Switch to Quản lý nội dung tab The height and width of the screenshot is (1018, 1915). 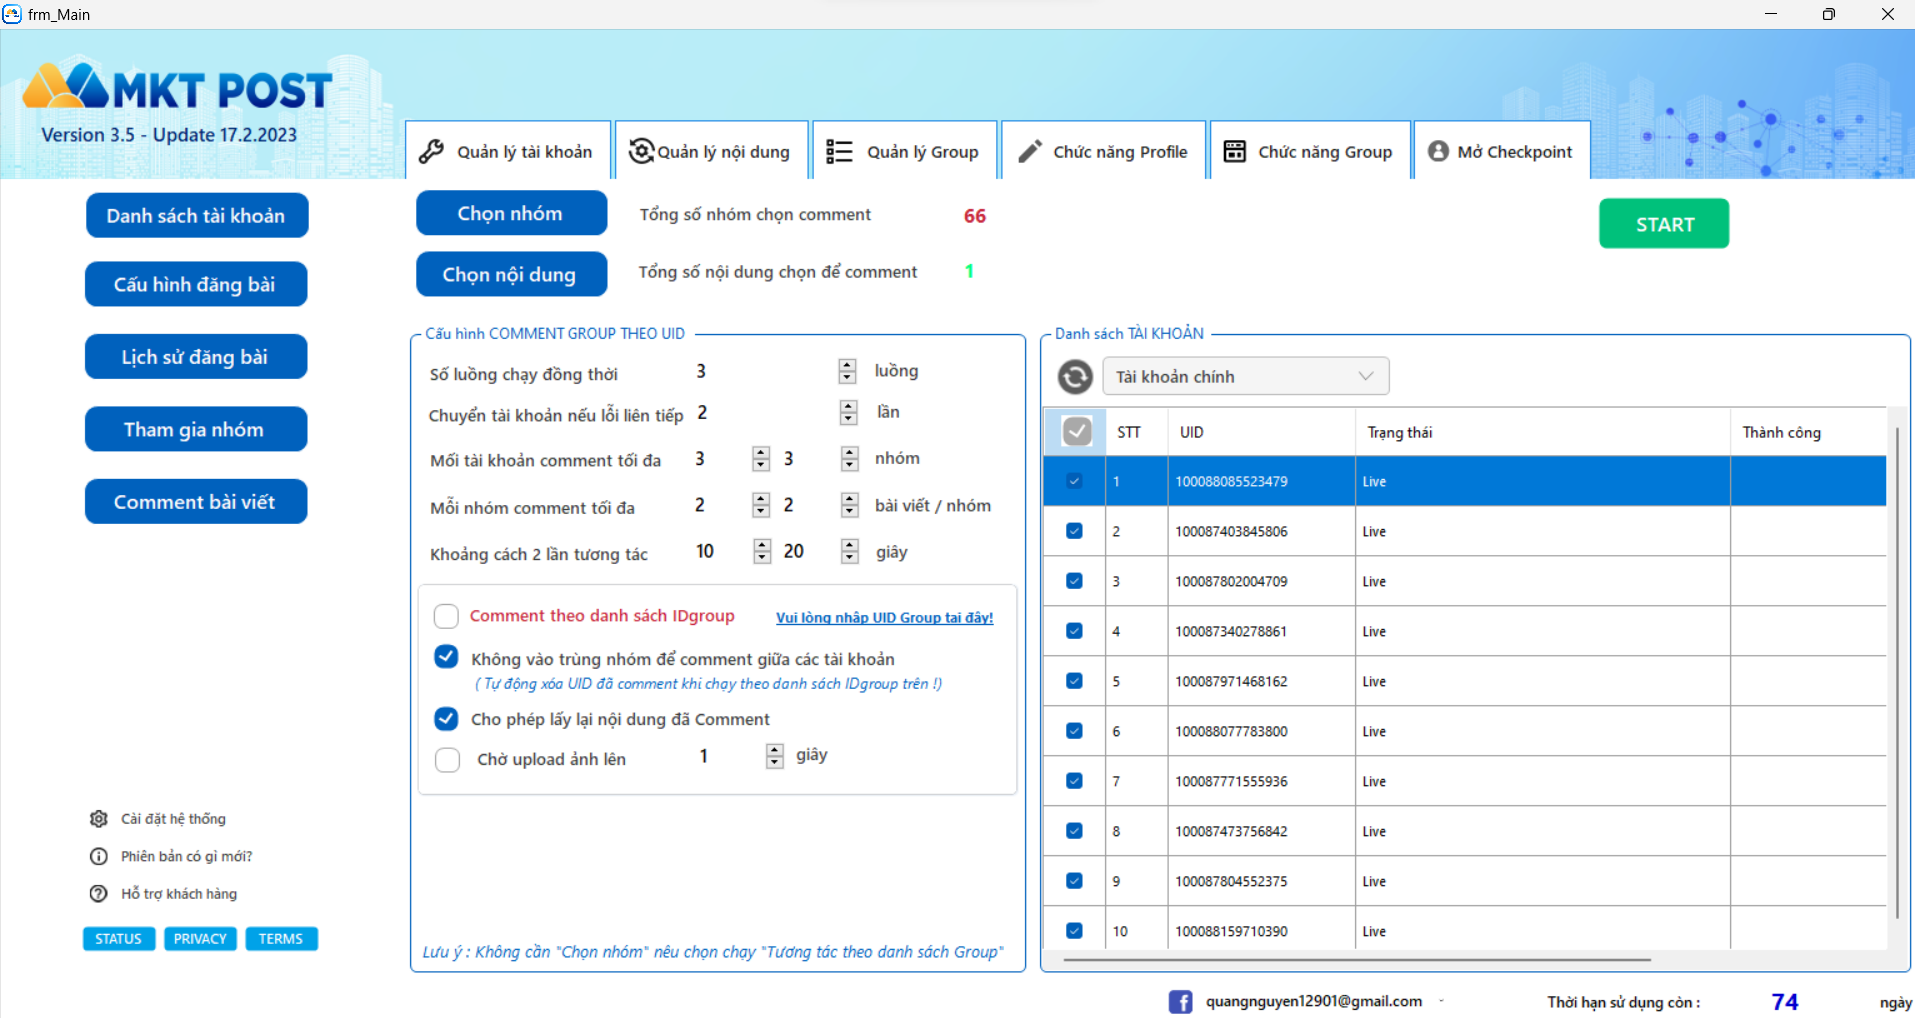coord(711,151)
